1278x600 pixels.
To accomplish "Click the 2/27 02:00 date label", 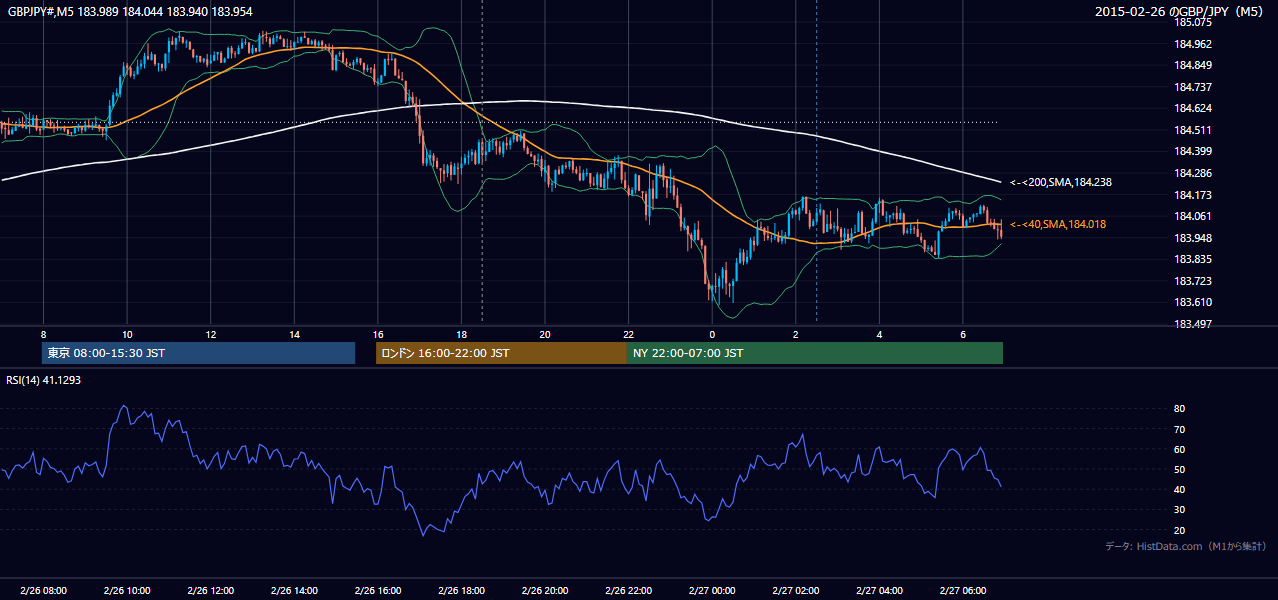I will point(796,591).
